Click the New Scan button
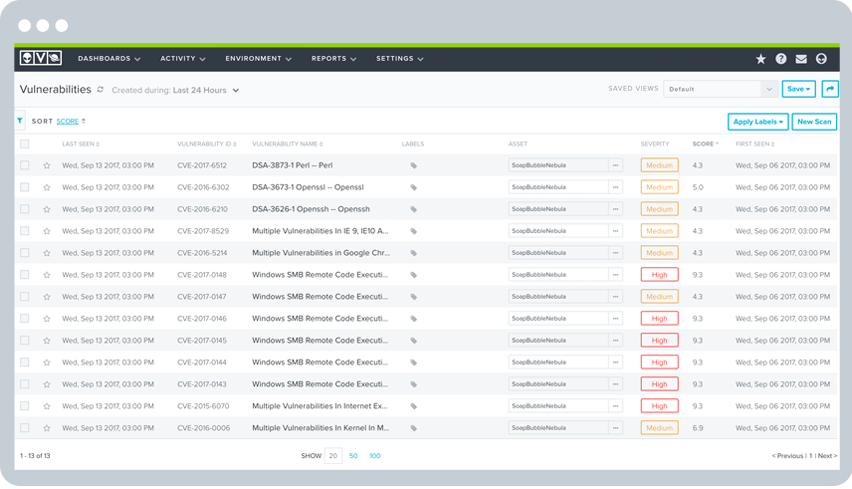Image resolution: width=852 pixels, height=489 pixels. [814, 121]
